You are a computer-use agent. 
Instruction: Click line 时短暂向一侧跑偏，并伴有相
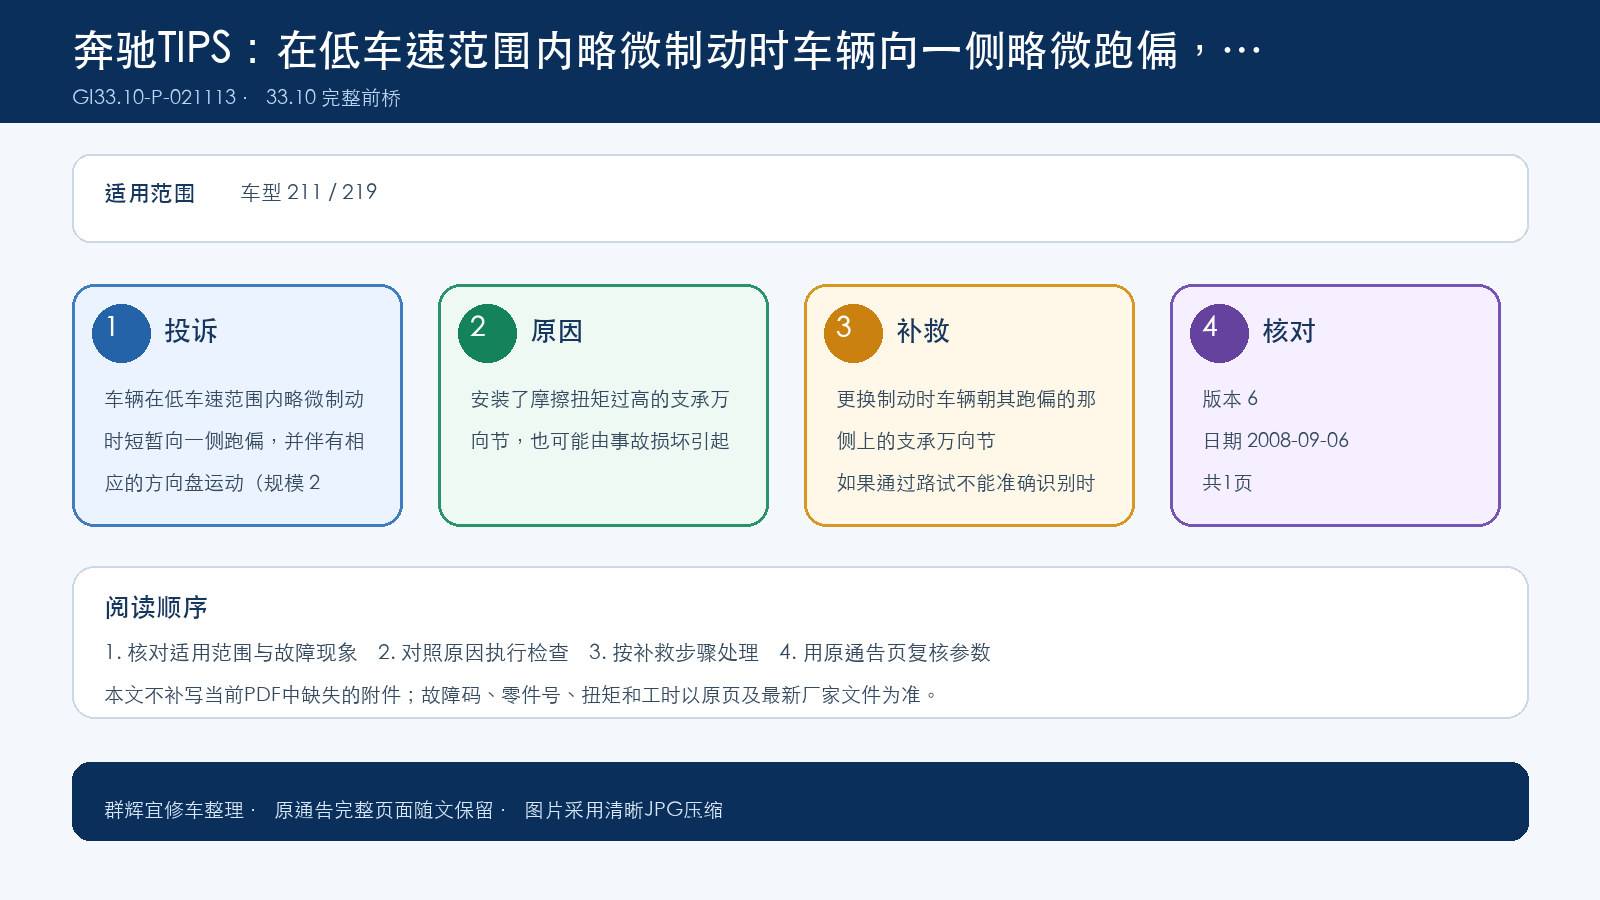pyautogui.click(x=235, y=441)
